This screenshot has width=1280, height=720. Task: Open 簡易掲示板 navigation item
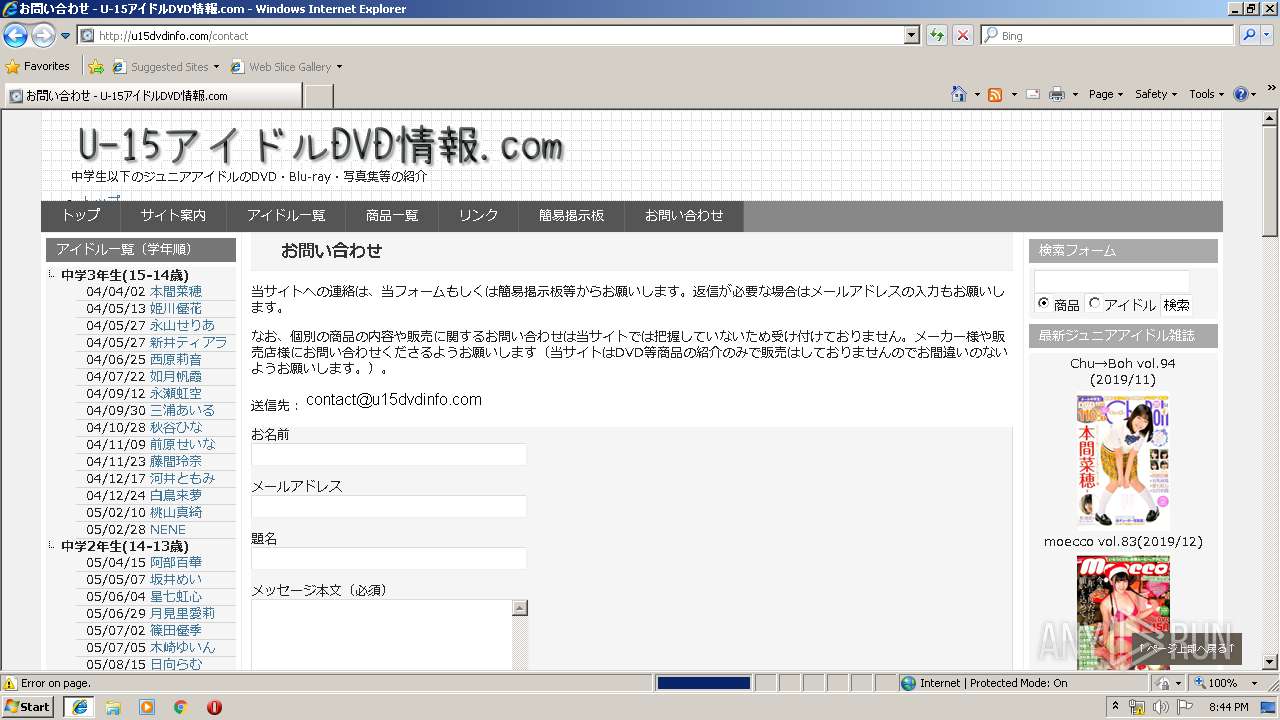coord(571,216)
